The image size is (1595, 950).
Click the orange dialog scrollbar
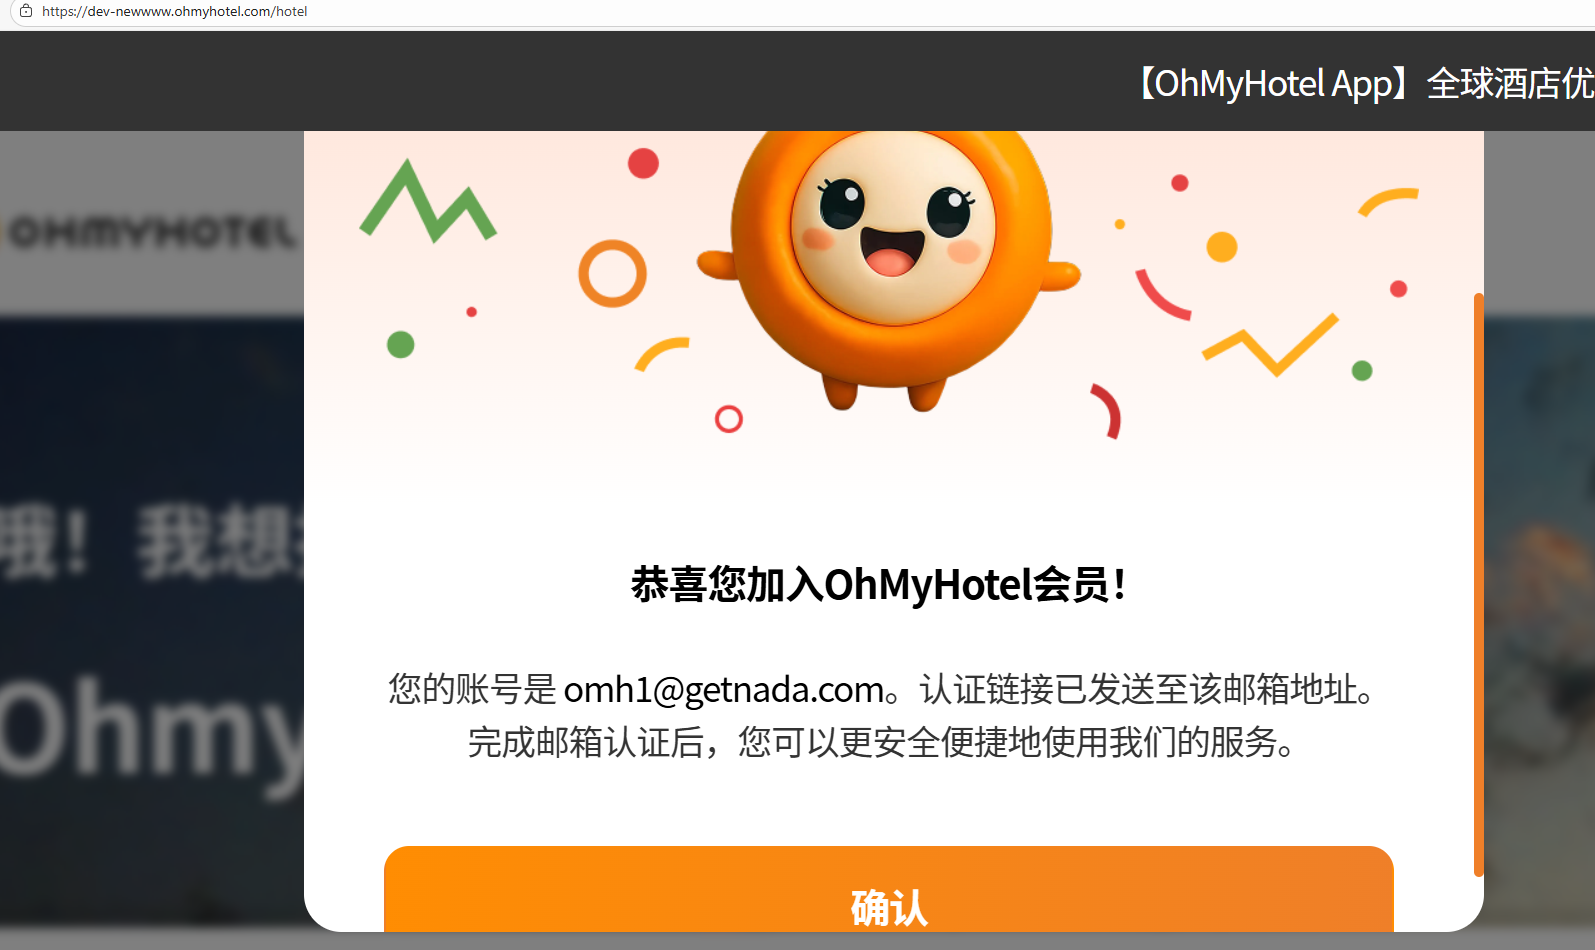tap(1478, 585)
